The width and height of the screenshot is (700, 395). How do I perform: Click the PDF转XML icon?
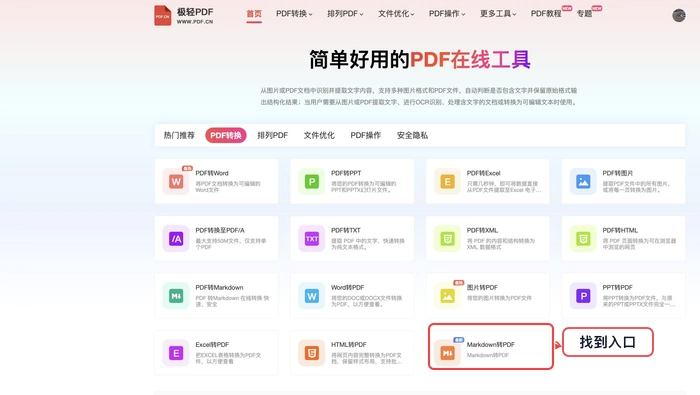click(447, 239)
